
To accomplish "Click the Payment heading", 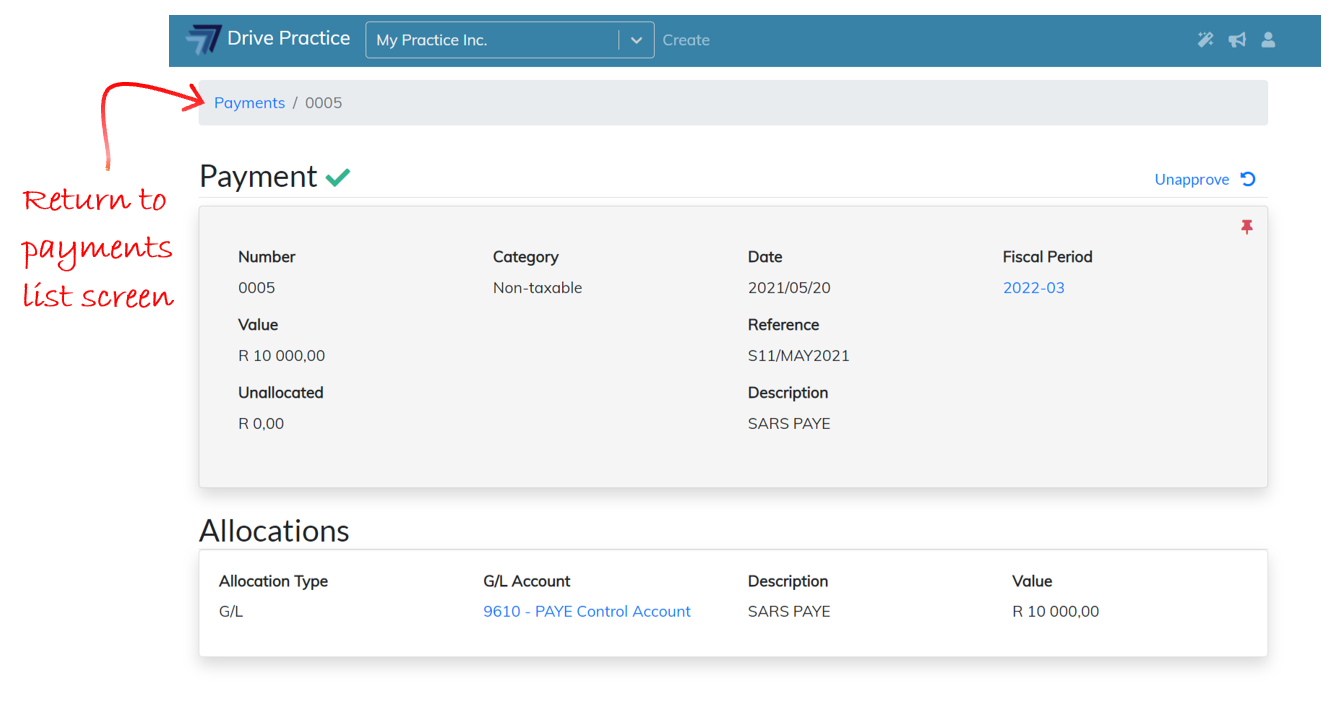I will tap(258, 176).
